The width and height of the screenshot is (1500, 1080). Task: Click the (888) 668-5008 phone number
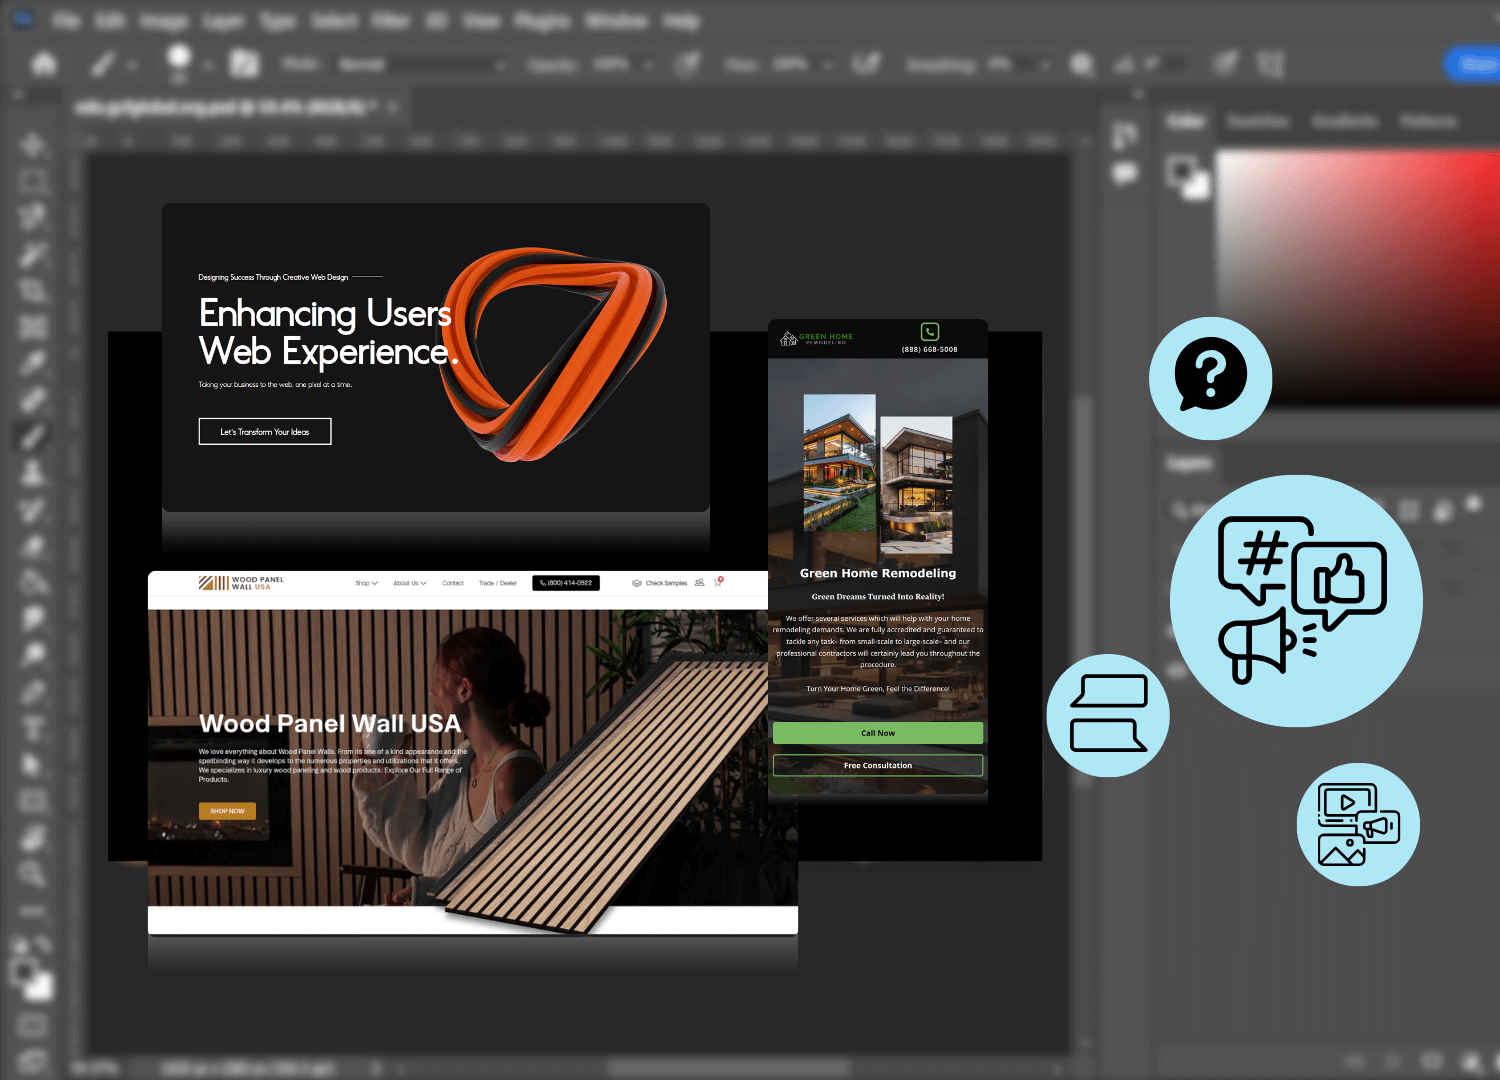(x=930, y=350)
